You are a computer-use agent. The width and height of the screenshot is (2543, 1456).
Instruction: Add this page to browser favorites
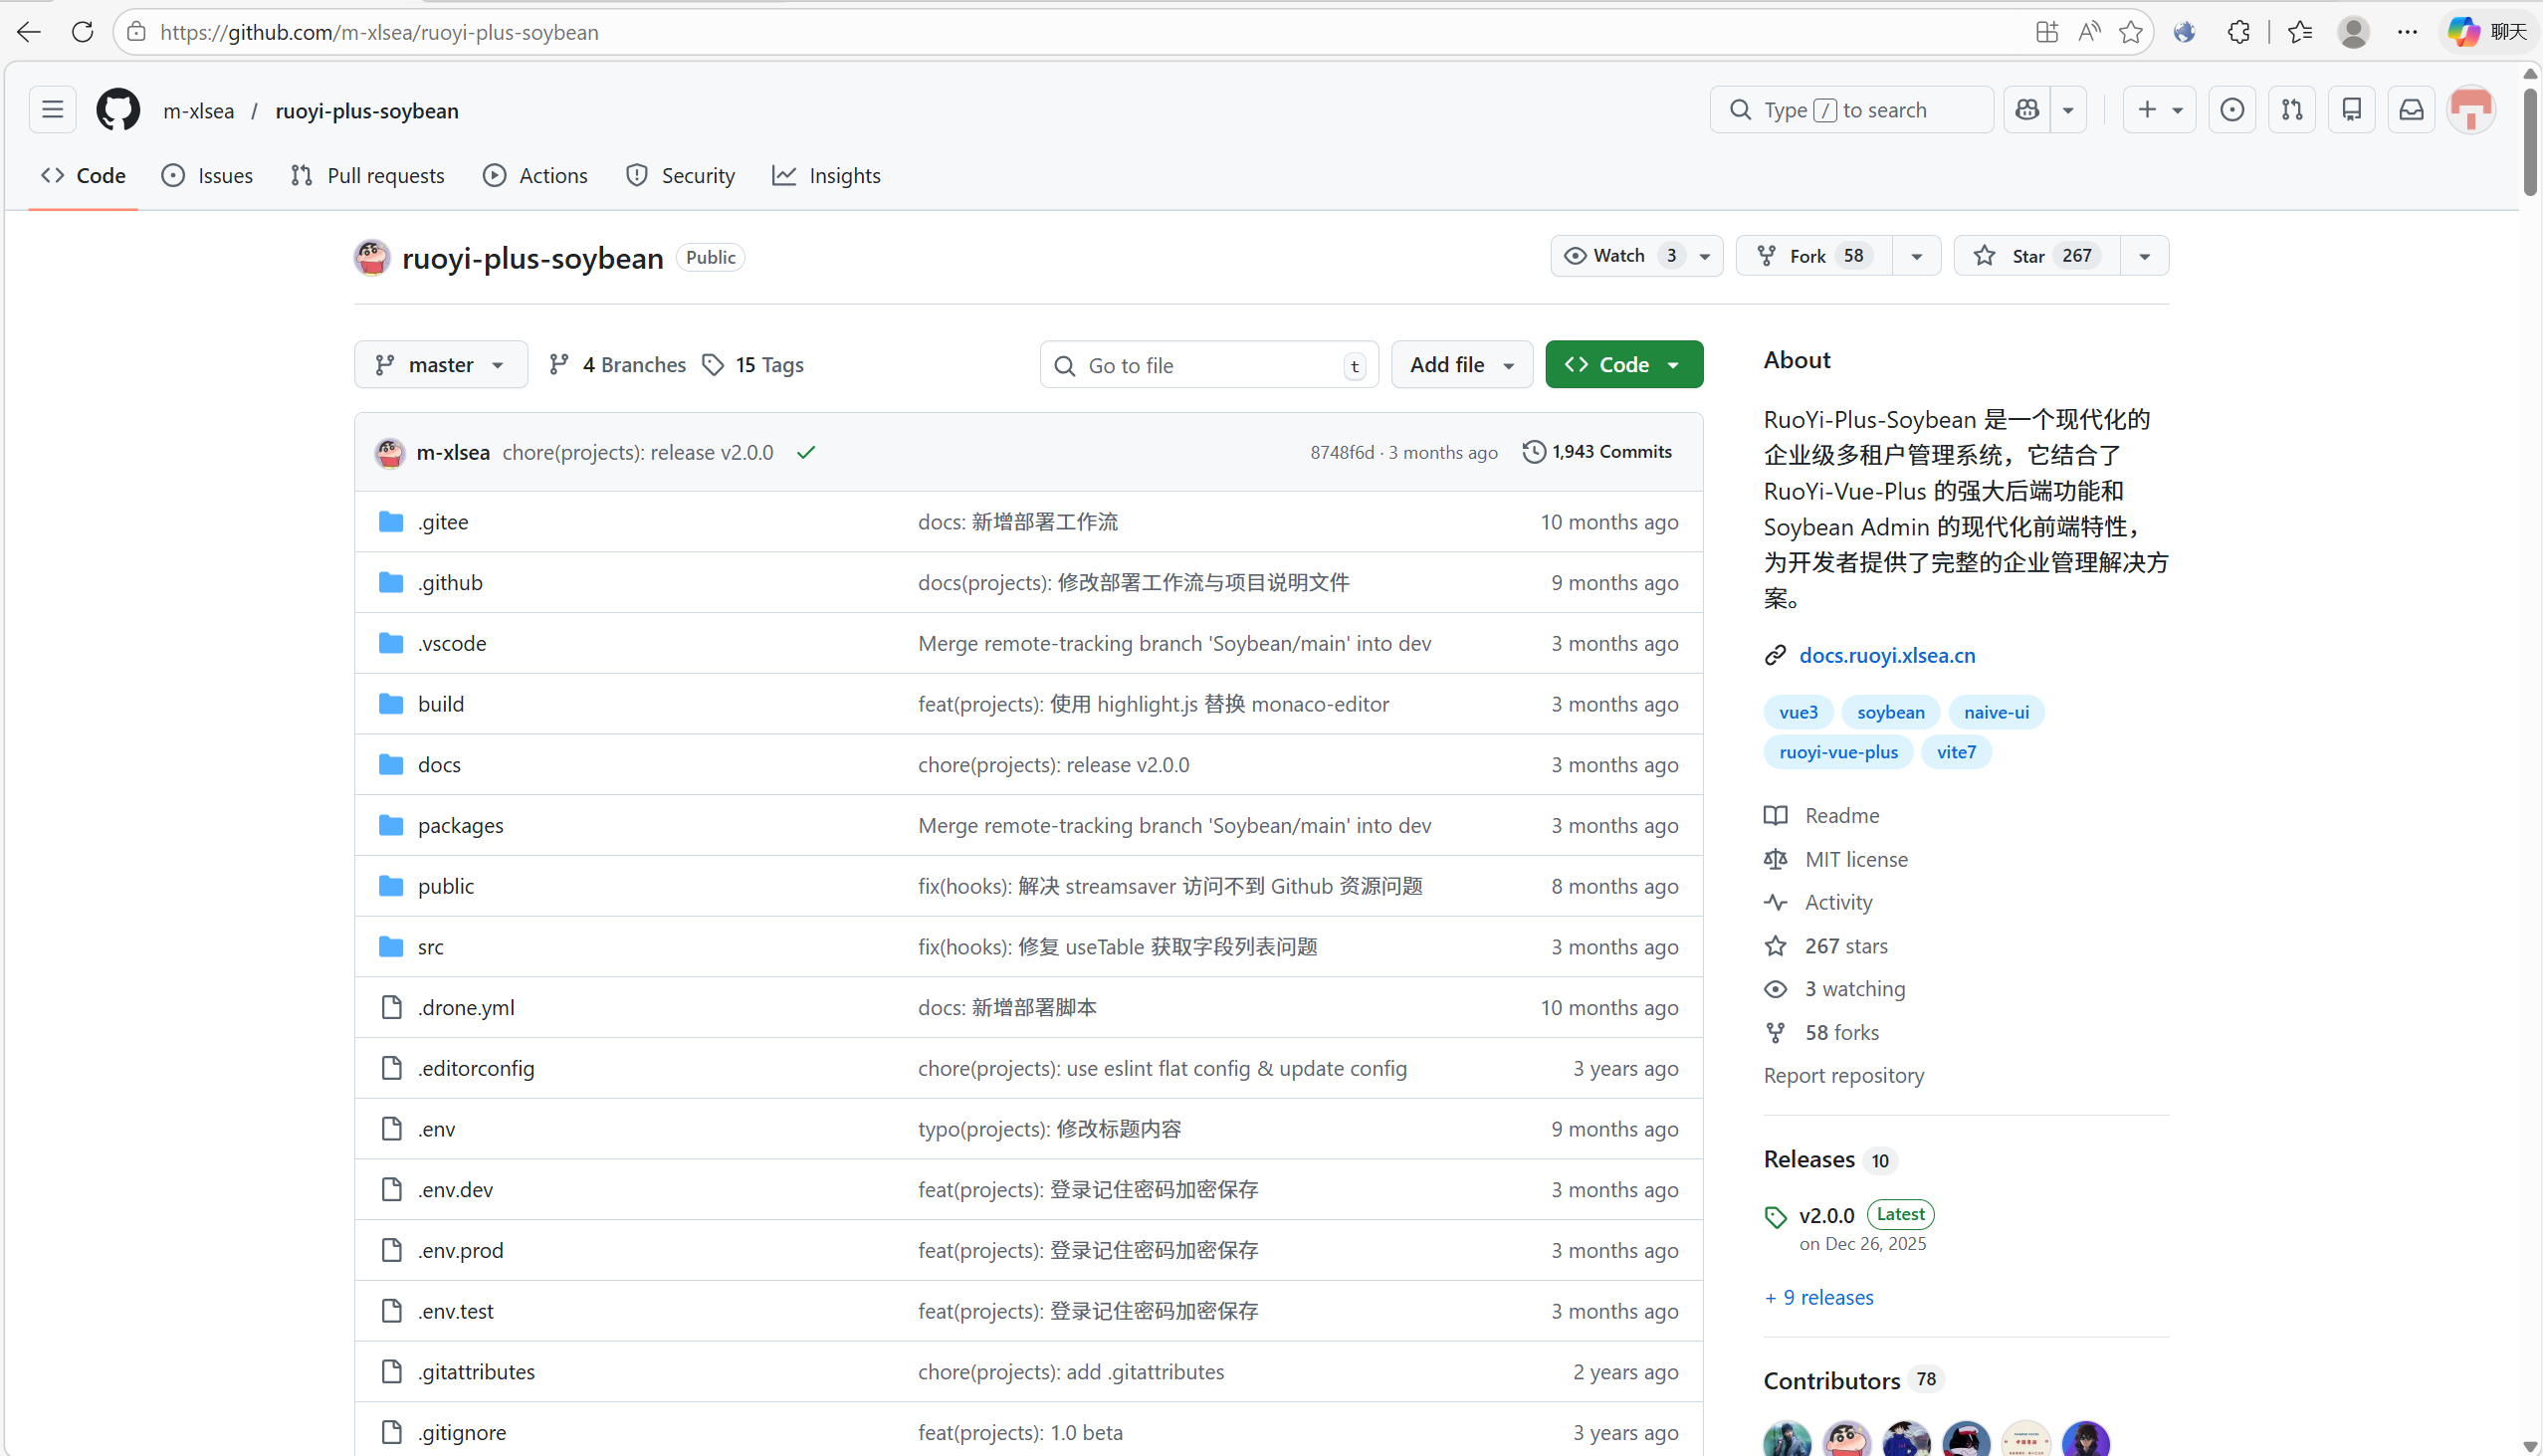2130,32
